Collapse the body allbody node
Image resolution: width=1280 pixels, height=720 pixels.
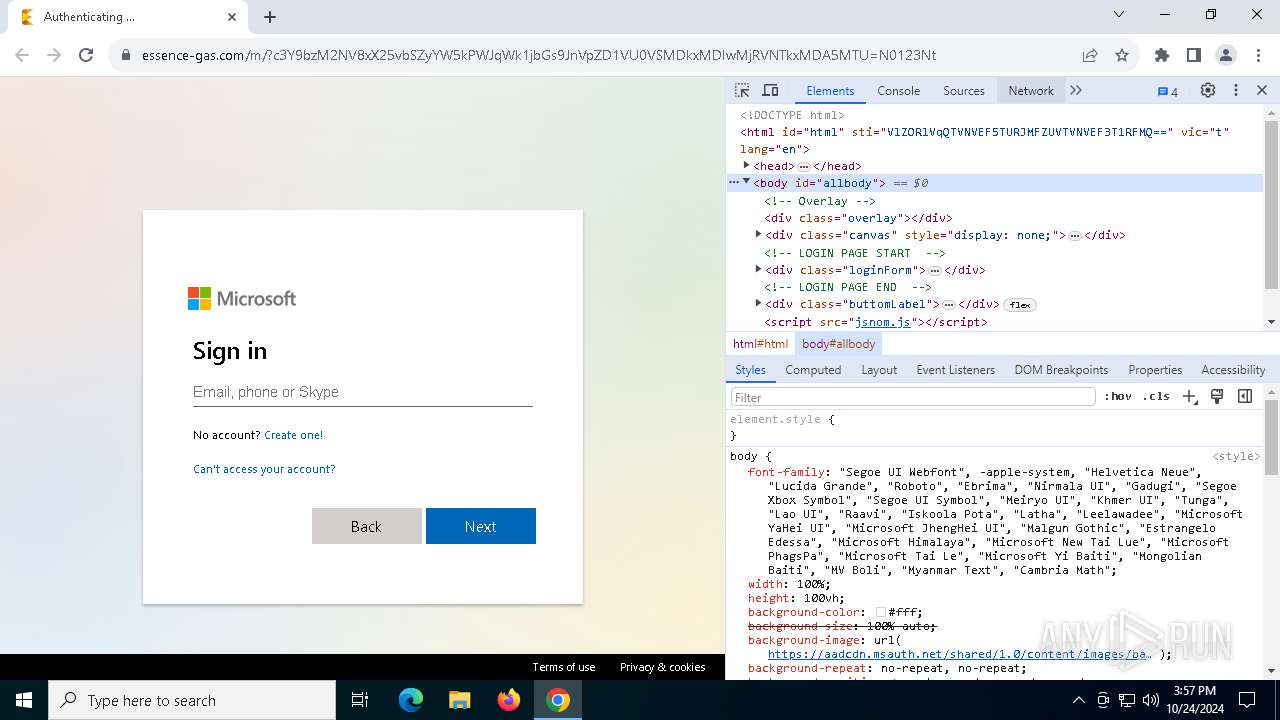click(x=746, y=182)
